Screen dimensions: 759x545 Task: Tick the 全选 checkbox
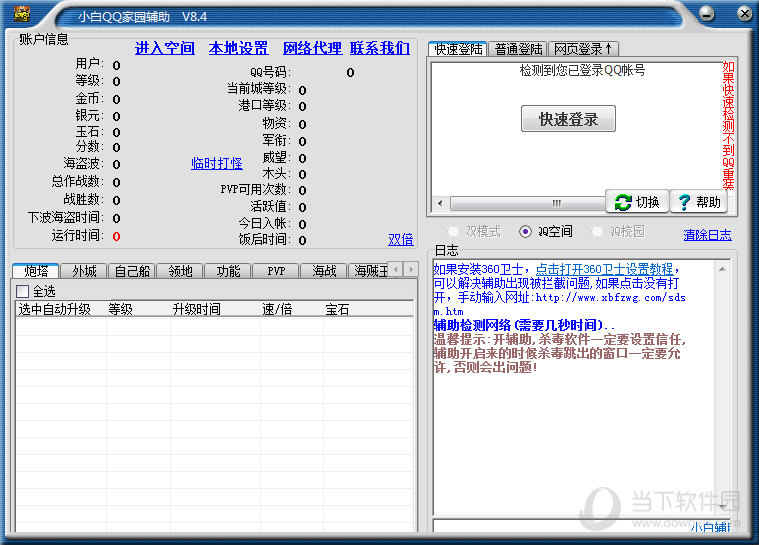point(22,291)
